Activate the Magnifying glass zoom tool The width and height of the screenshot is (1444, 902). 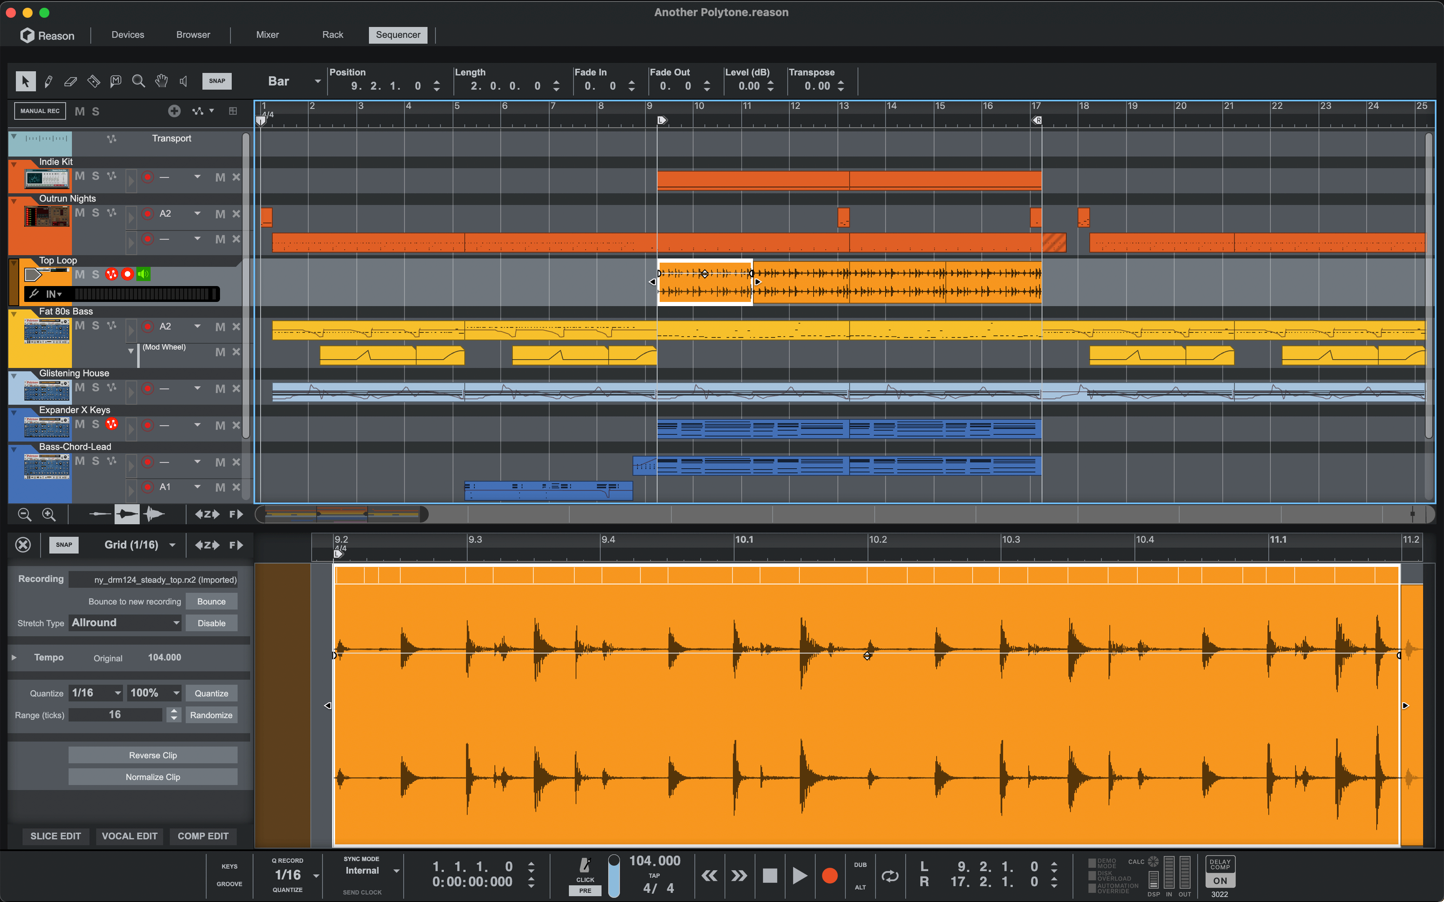tap(140, 81)
